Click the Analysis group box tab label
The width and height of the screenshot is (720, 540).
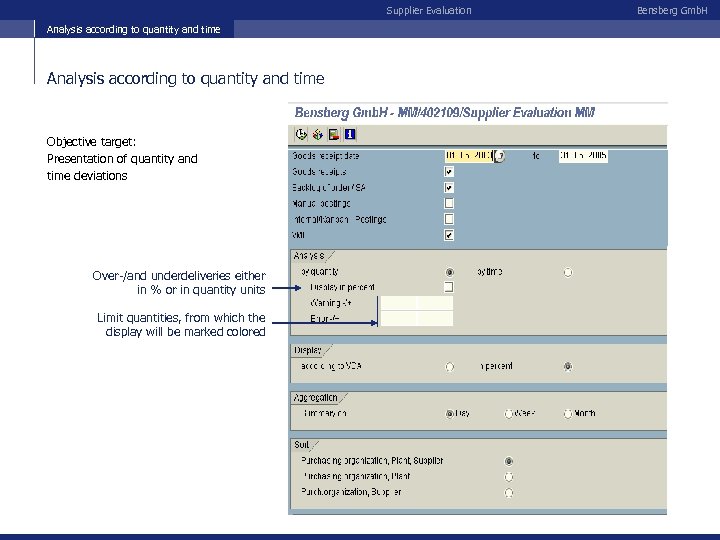(309, 256)
